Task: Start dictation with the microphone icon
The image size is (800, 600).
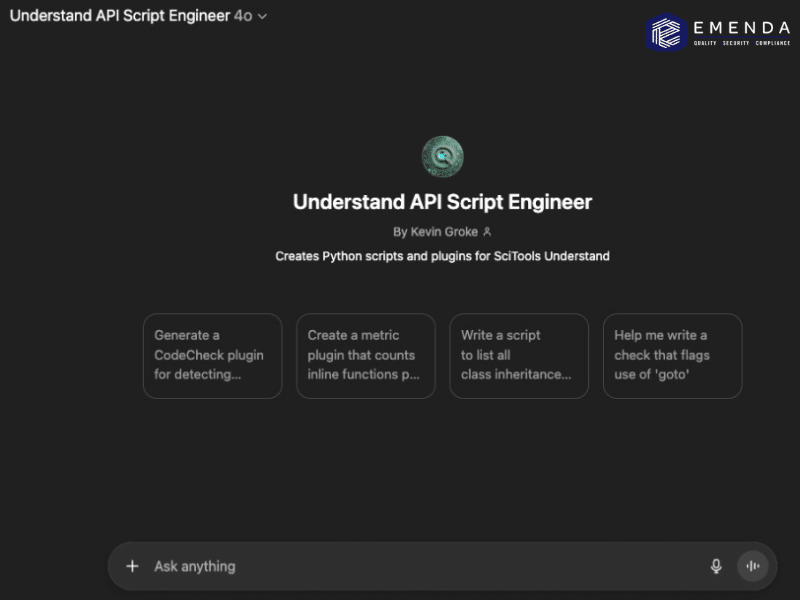Action: point(716,566)
